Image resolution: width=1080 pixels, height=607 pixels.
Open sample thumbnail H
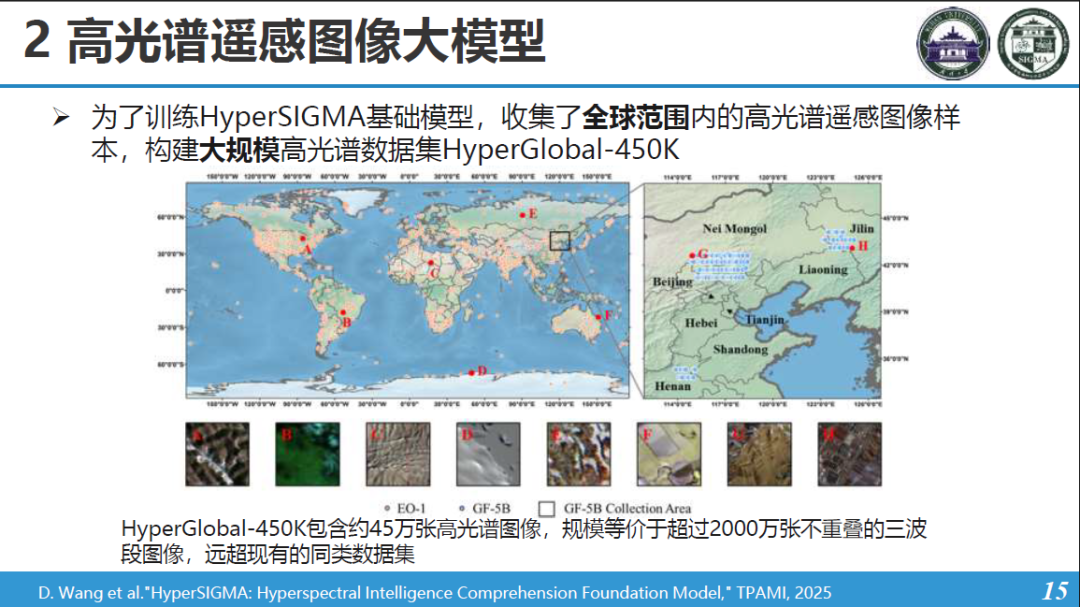(849, 454)
